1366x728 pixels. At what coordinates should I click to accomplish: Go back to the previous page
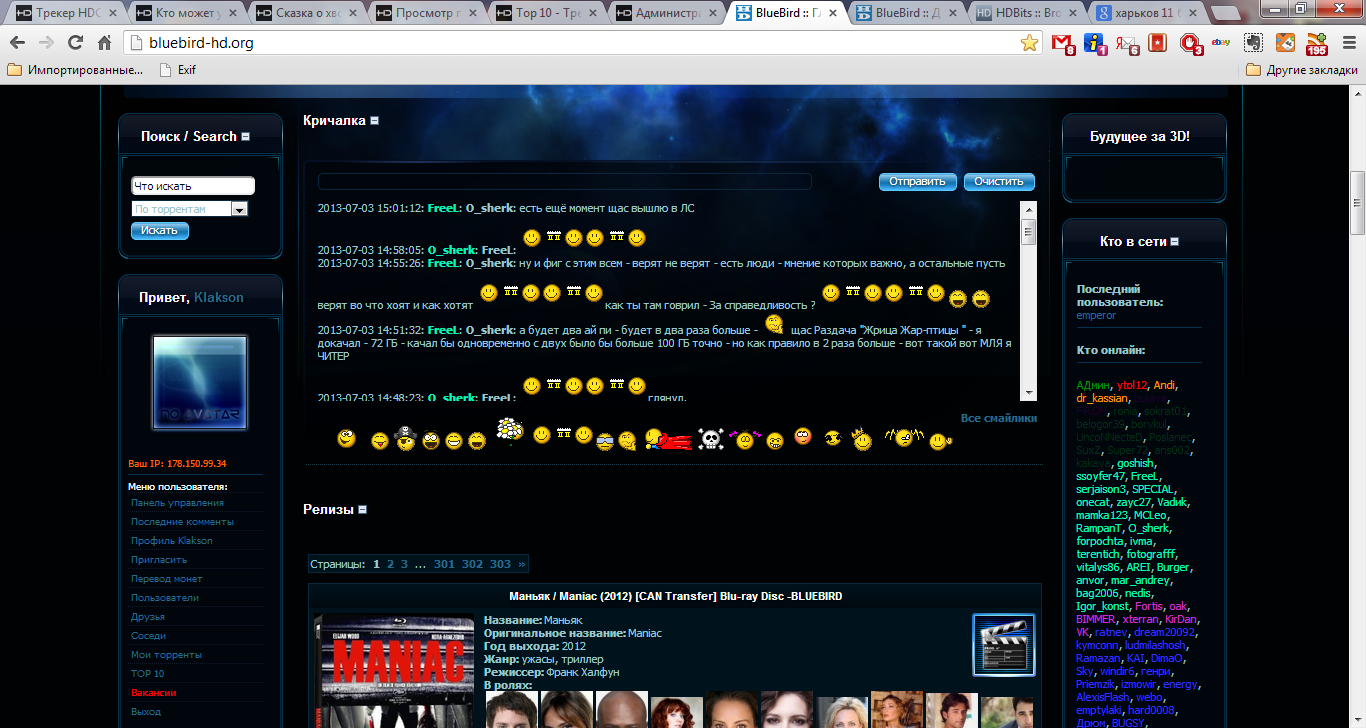tap(17, 43)
